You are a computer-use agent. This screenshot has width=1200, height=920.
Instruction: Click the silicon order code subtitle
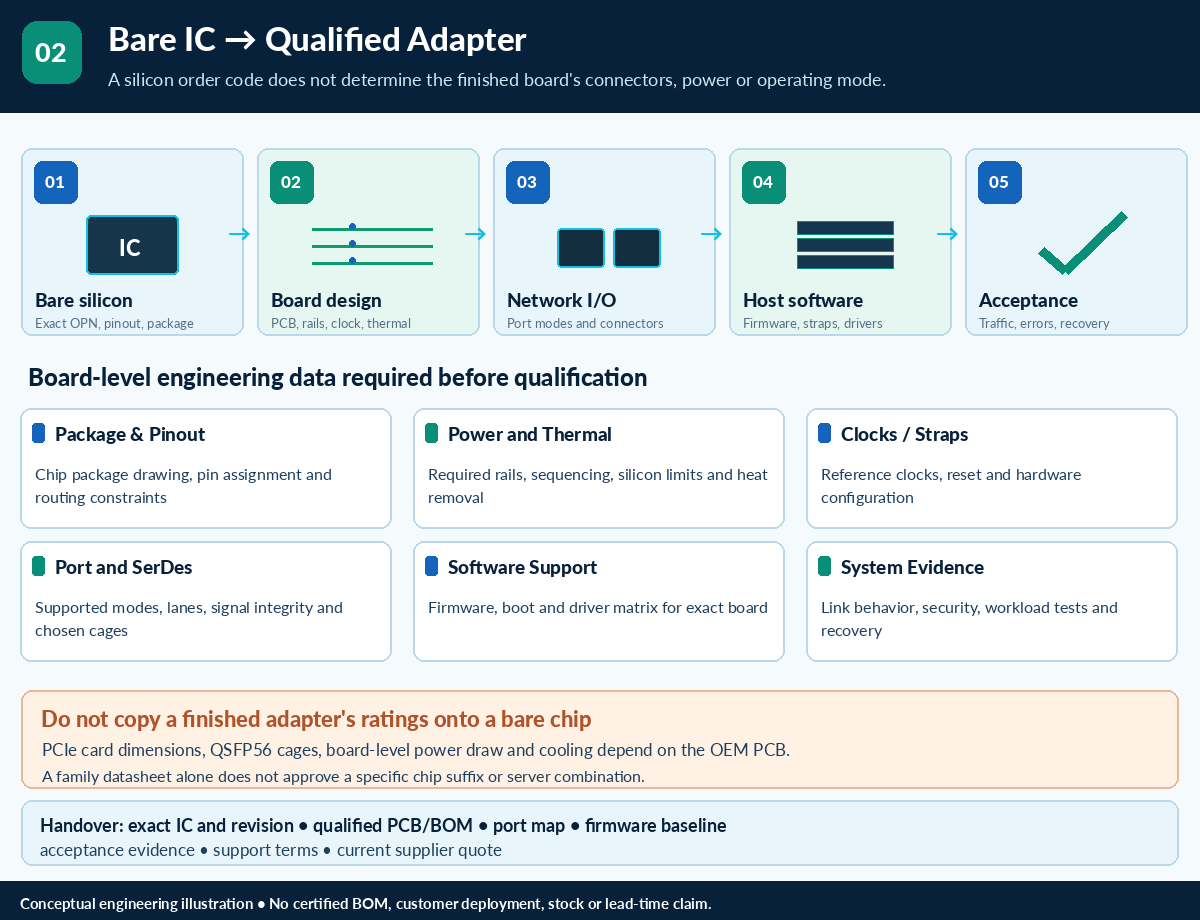tap(497, 80)
